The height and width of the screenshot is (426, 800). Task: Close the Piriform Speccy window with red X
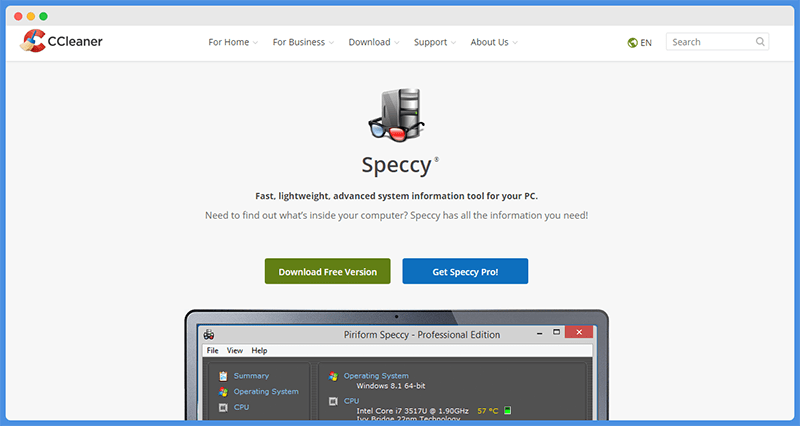579,332
